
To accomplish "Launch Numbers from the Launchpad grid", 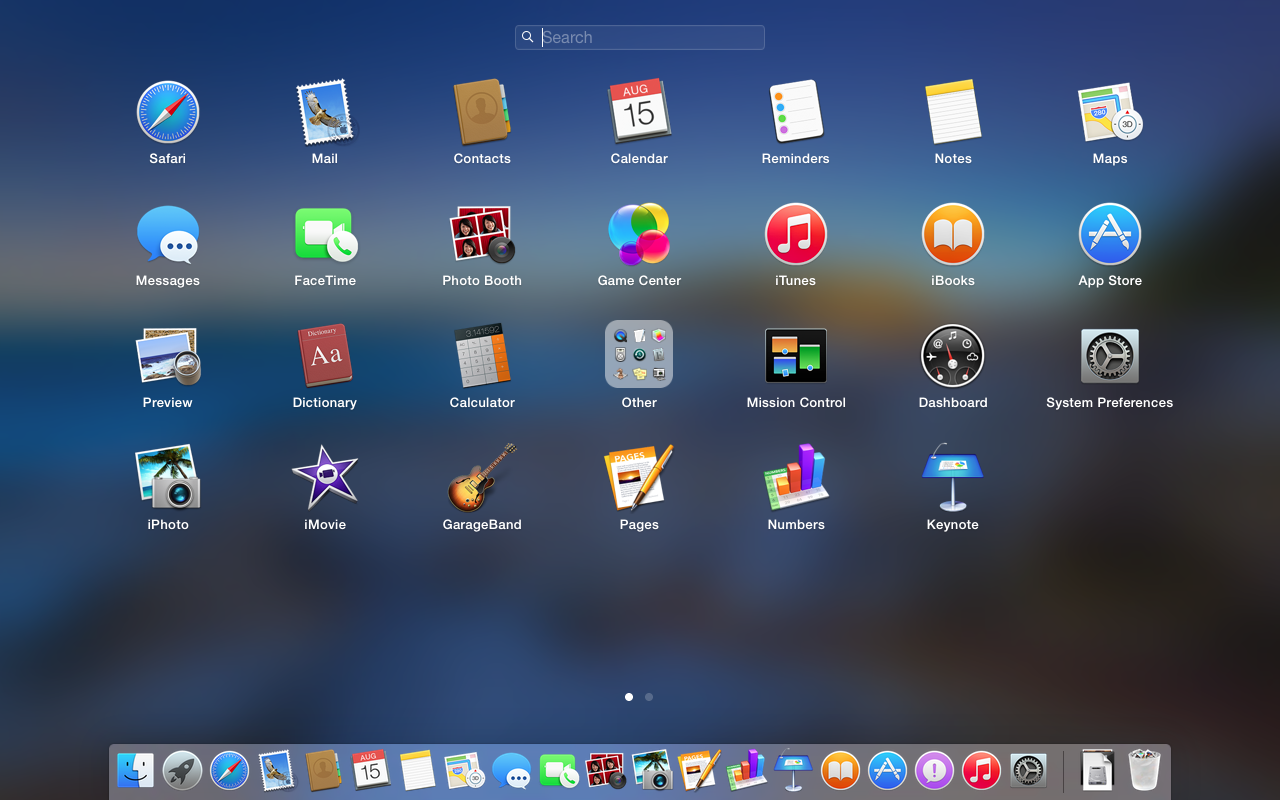I will [x=796, y=478].
